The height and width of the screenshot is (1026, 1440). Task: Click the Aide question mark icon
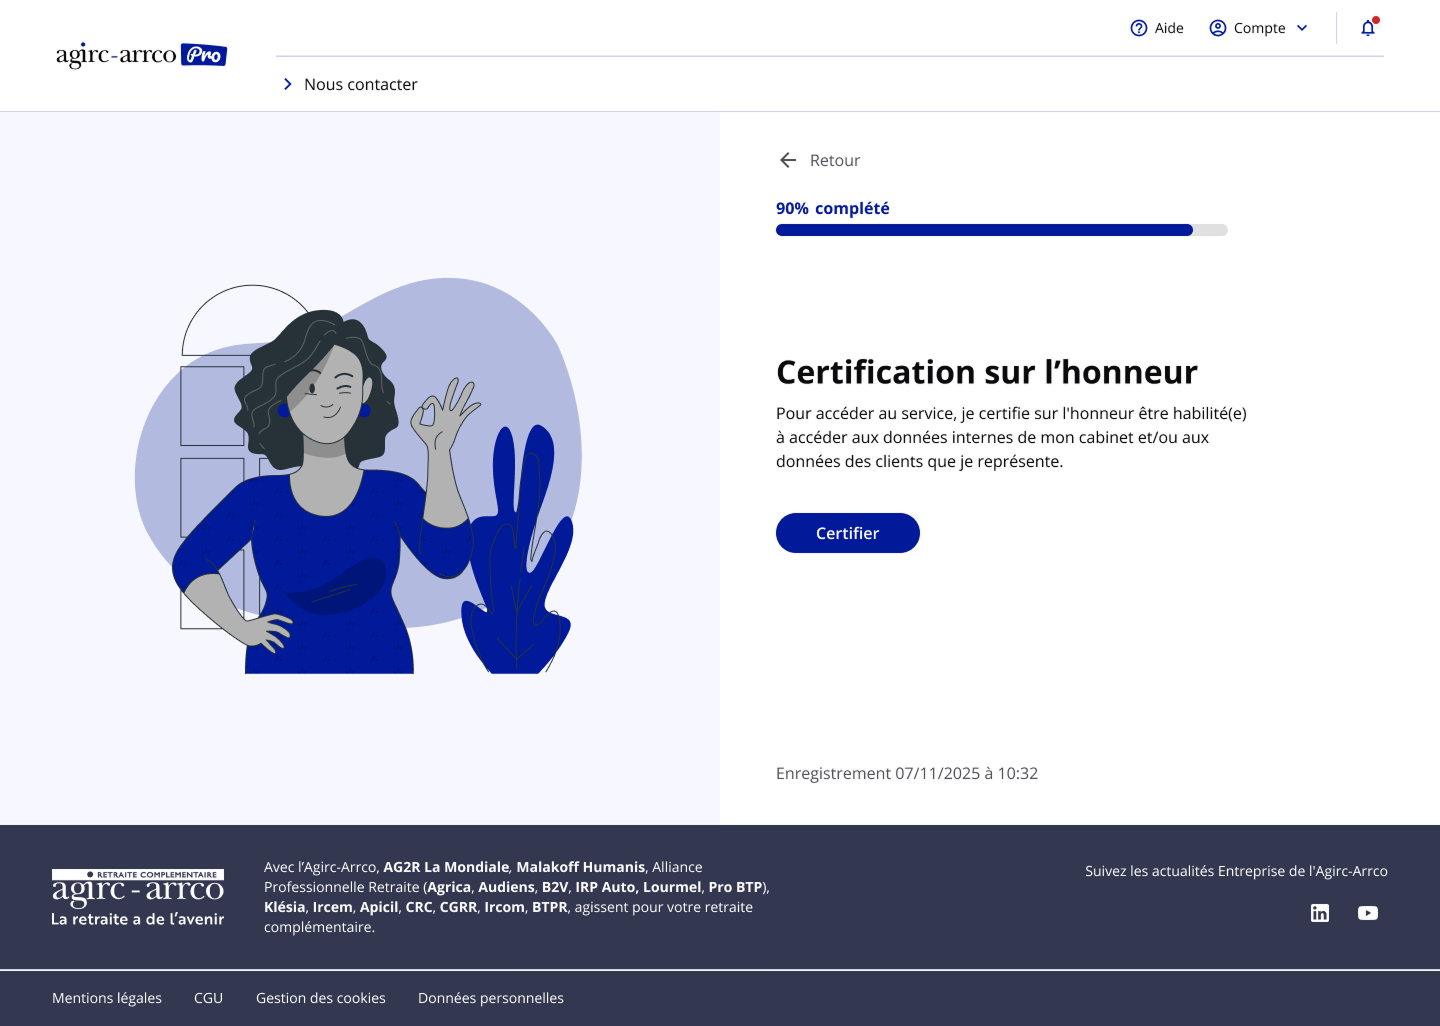pyautogui.click(x=1138, y=28)
